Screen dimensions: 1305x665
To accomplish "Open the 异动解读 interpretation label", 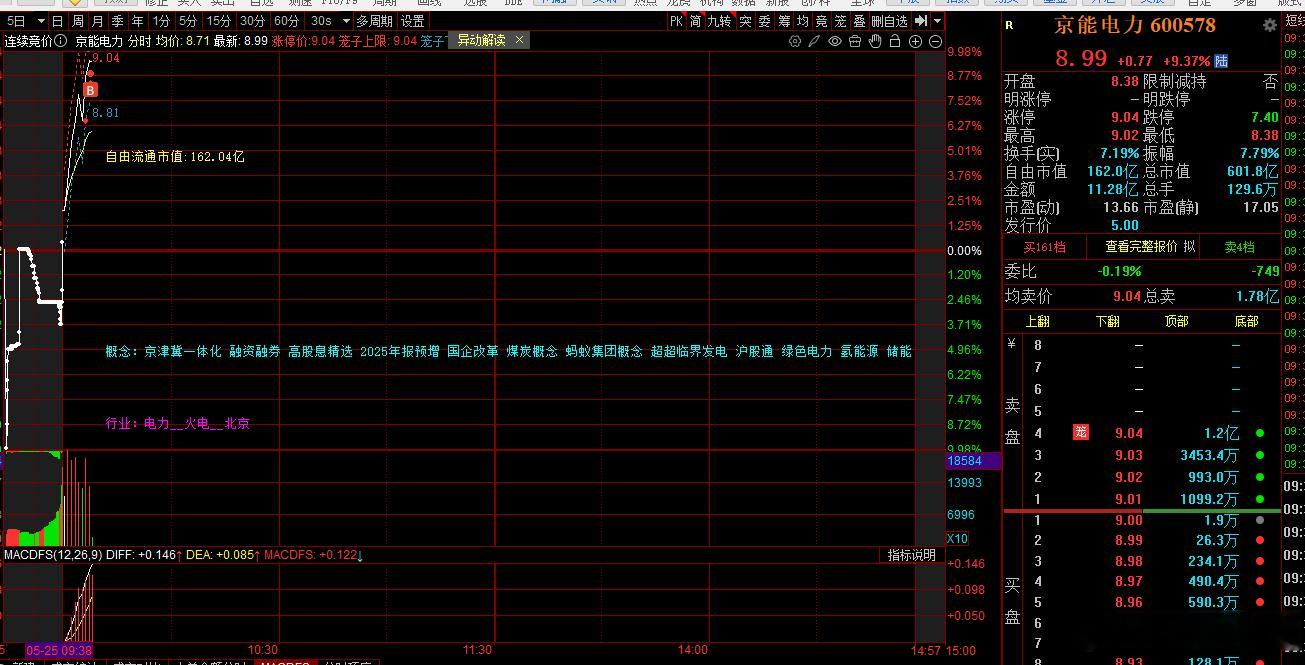I will 482,40.
